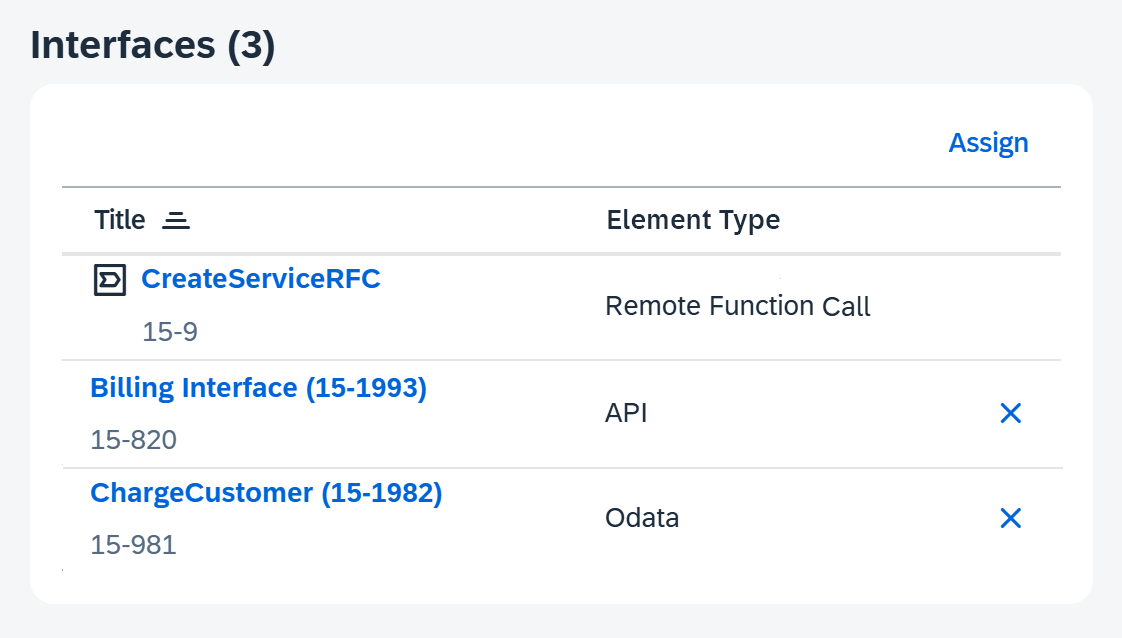Screen dimensions: 1122x638
Task: Open the CreateServiceRFC link
Action: click(260, 279)
